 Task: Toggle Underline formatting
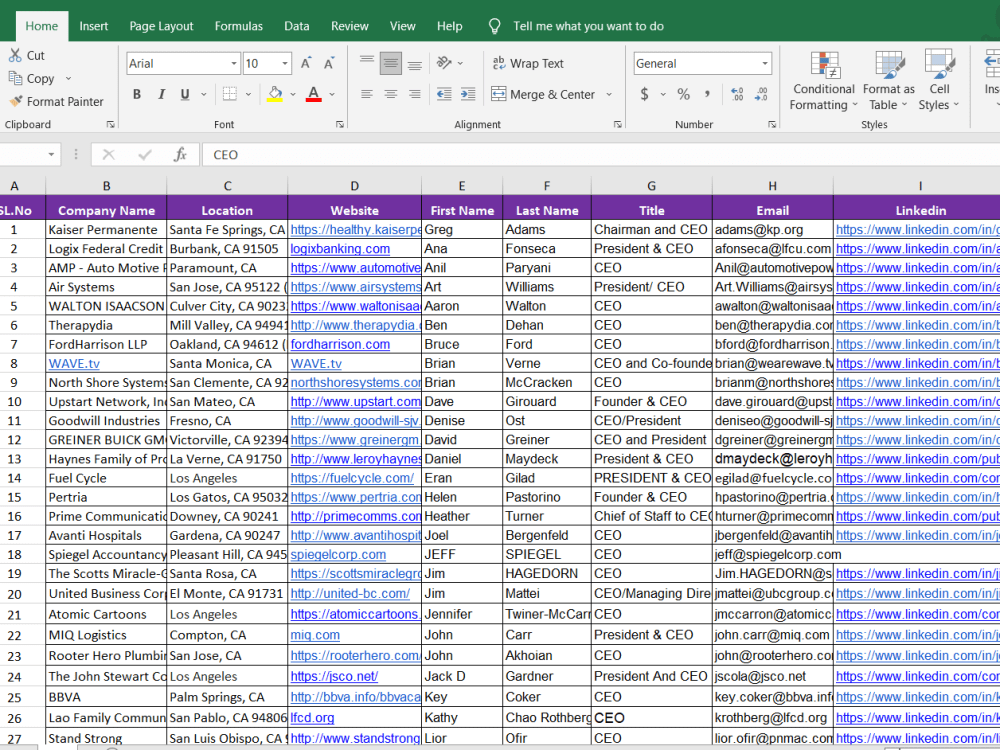pyautogui.click(x=185, y=94)
